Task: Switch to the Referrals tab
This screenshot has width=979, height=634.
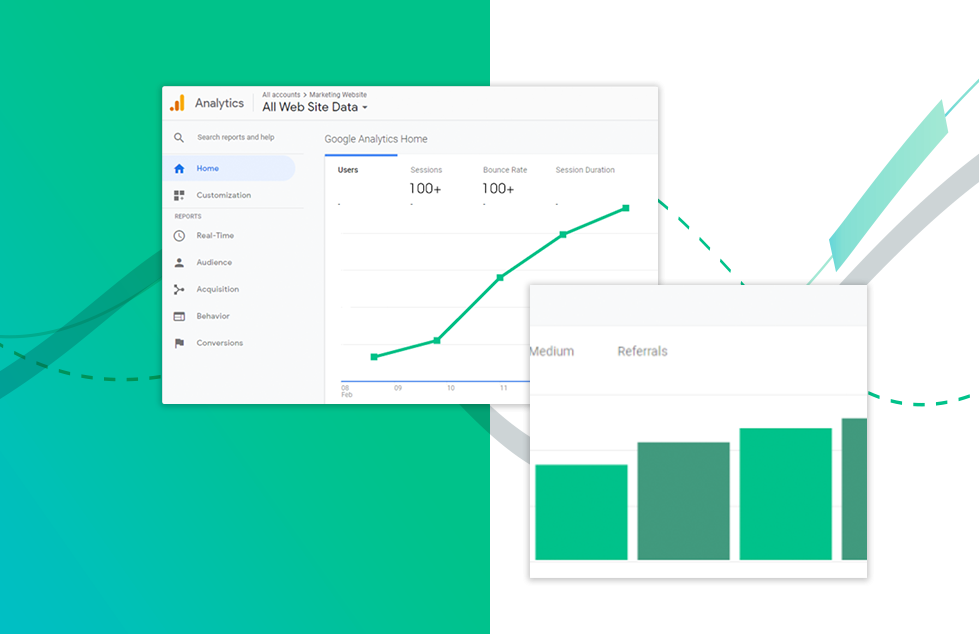Action: coord(642,352)
